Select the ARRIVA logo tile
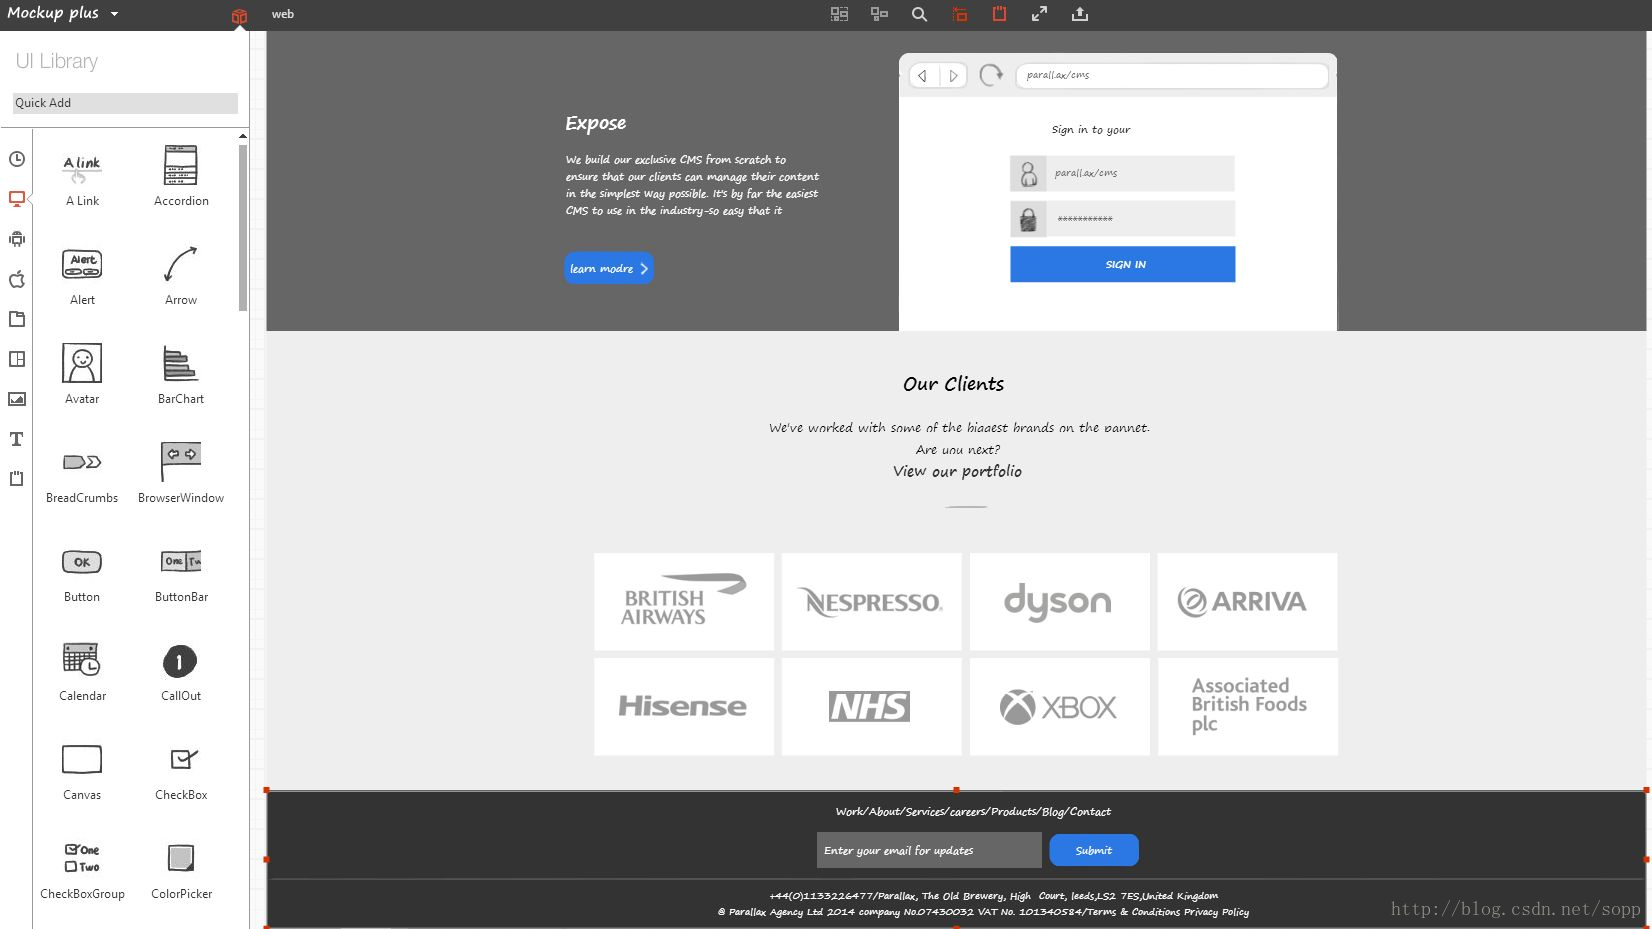The height and width of the screenshot is (929, 1652). (1247, 602)
